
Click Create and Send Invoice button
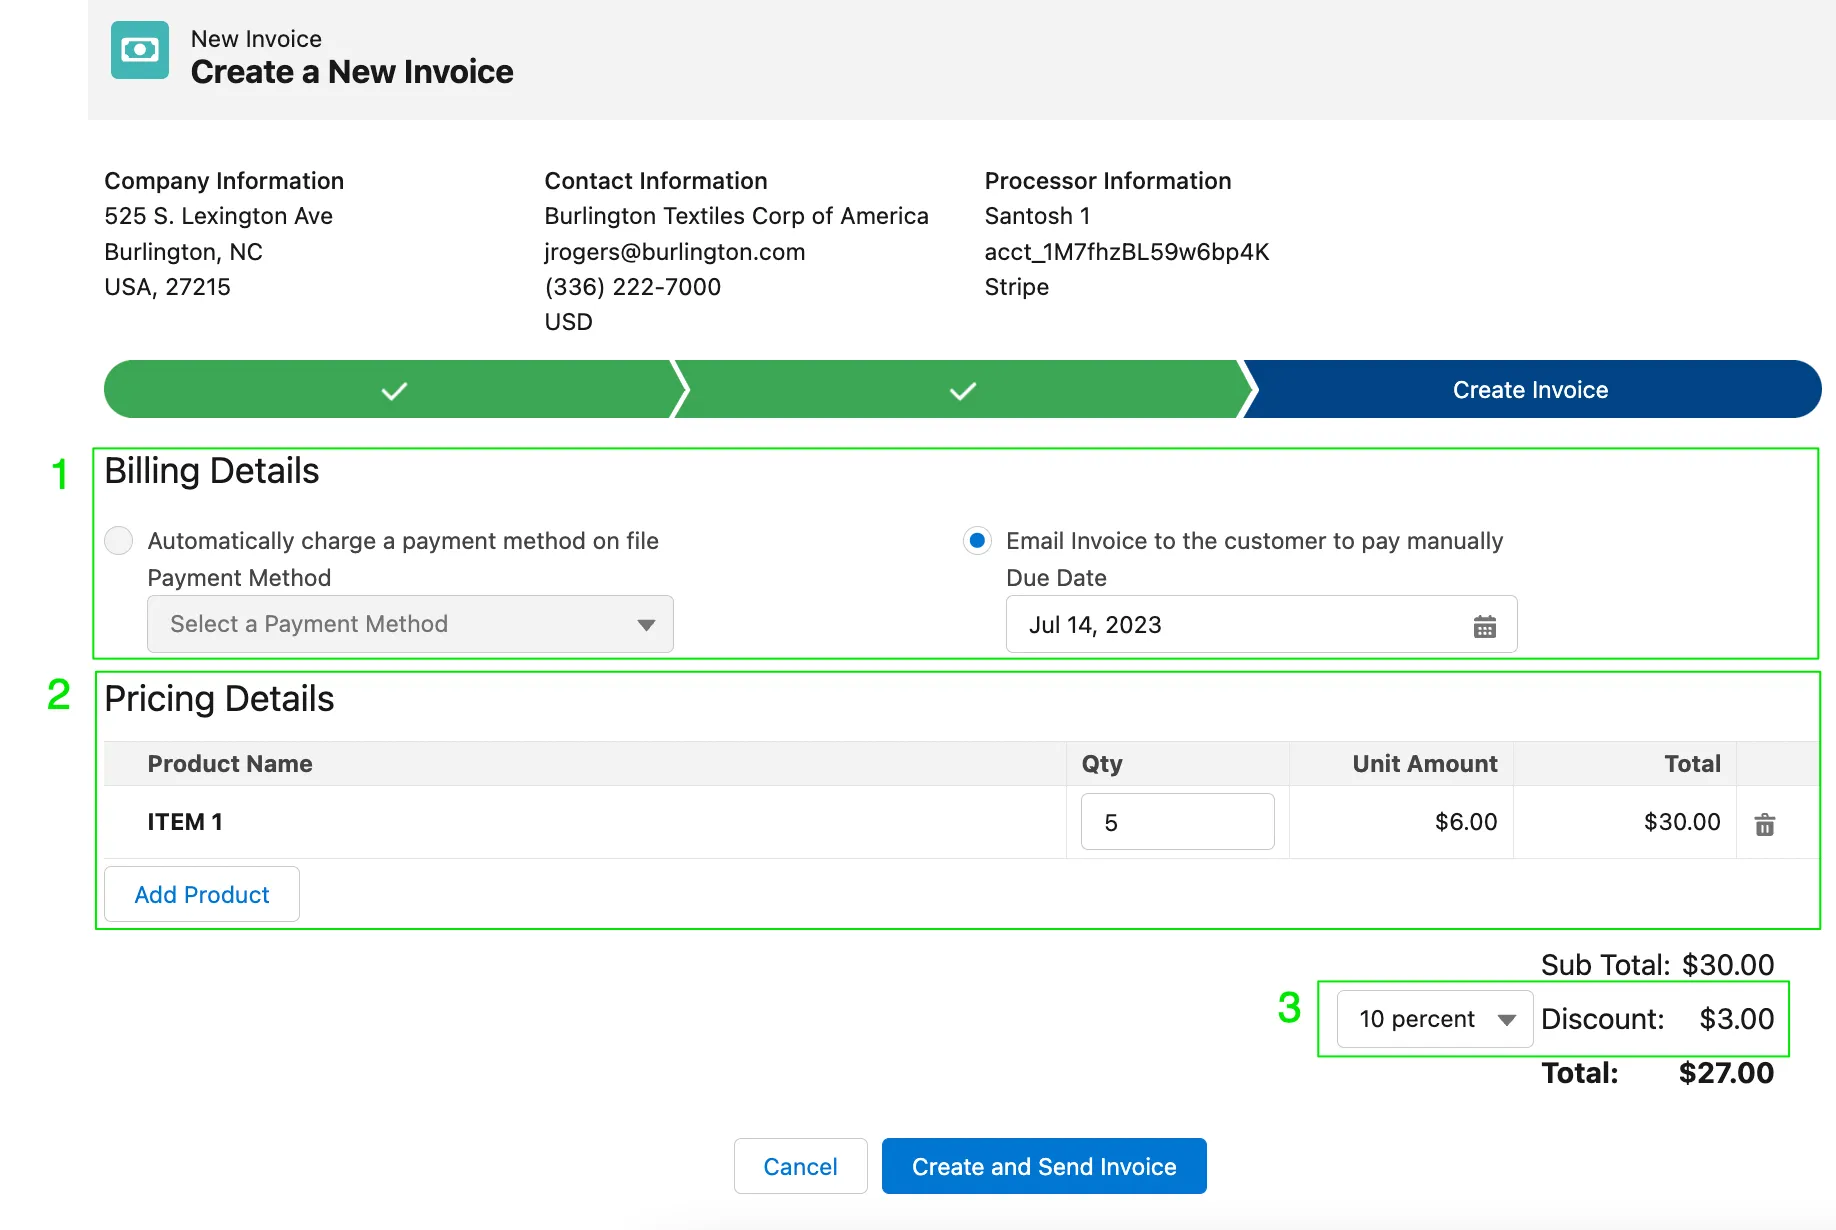pyautogui.click(x=1044, y=1166)
